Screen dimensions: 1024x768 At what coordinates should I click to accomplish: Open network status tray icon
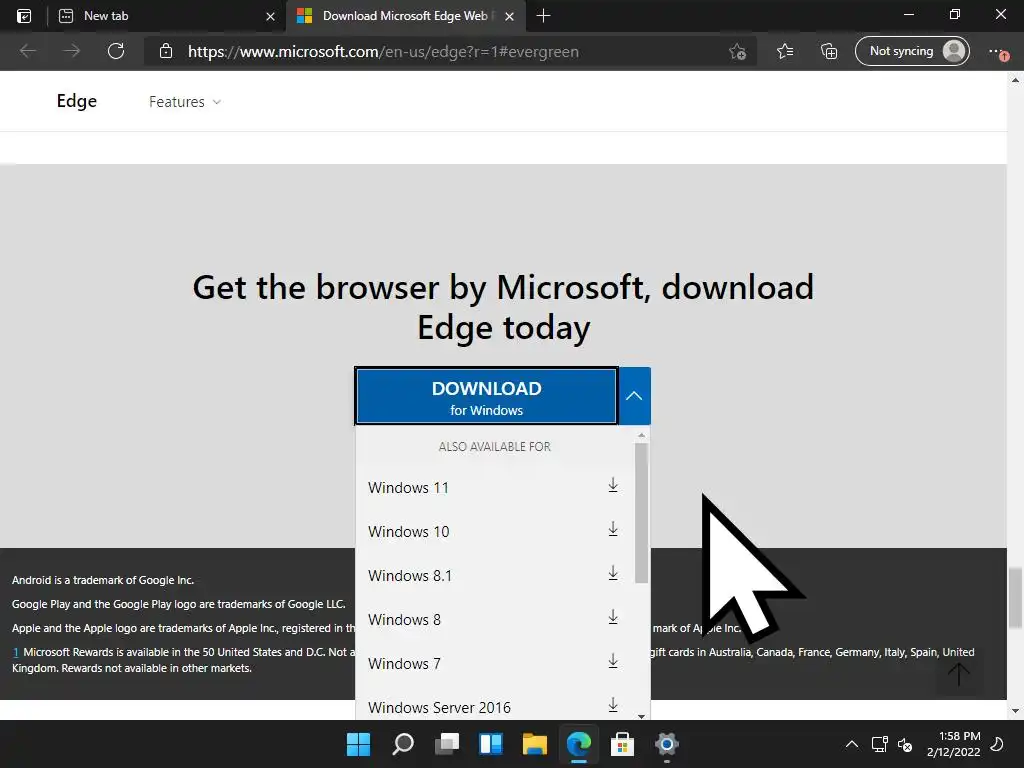[x=880, y=744]
